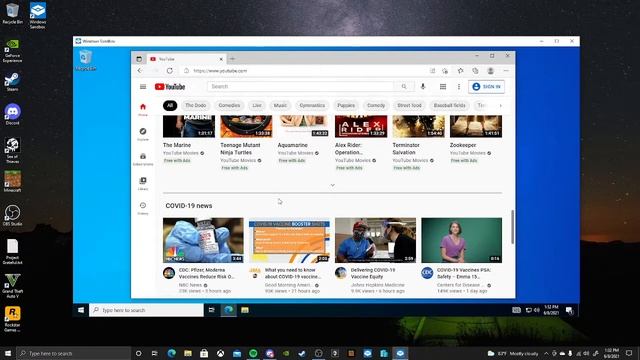Expand the movies shelf with chevron
Image resolution: width=640 pixels, height=360 pixels.
point(333,185)
